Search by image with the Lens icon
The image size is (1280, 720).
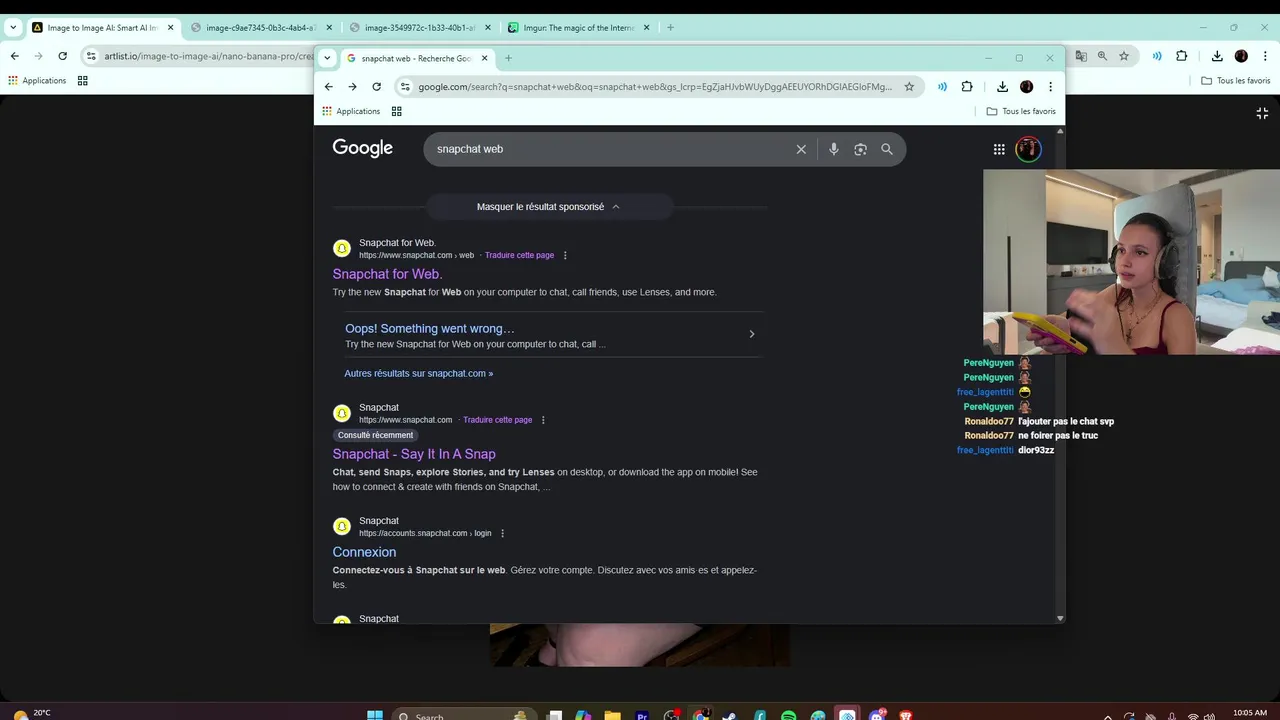pos(860,149)
